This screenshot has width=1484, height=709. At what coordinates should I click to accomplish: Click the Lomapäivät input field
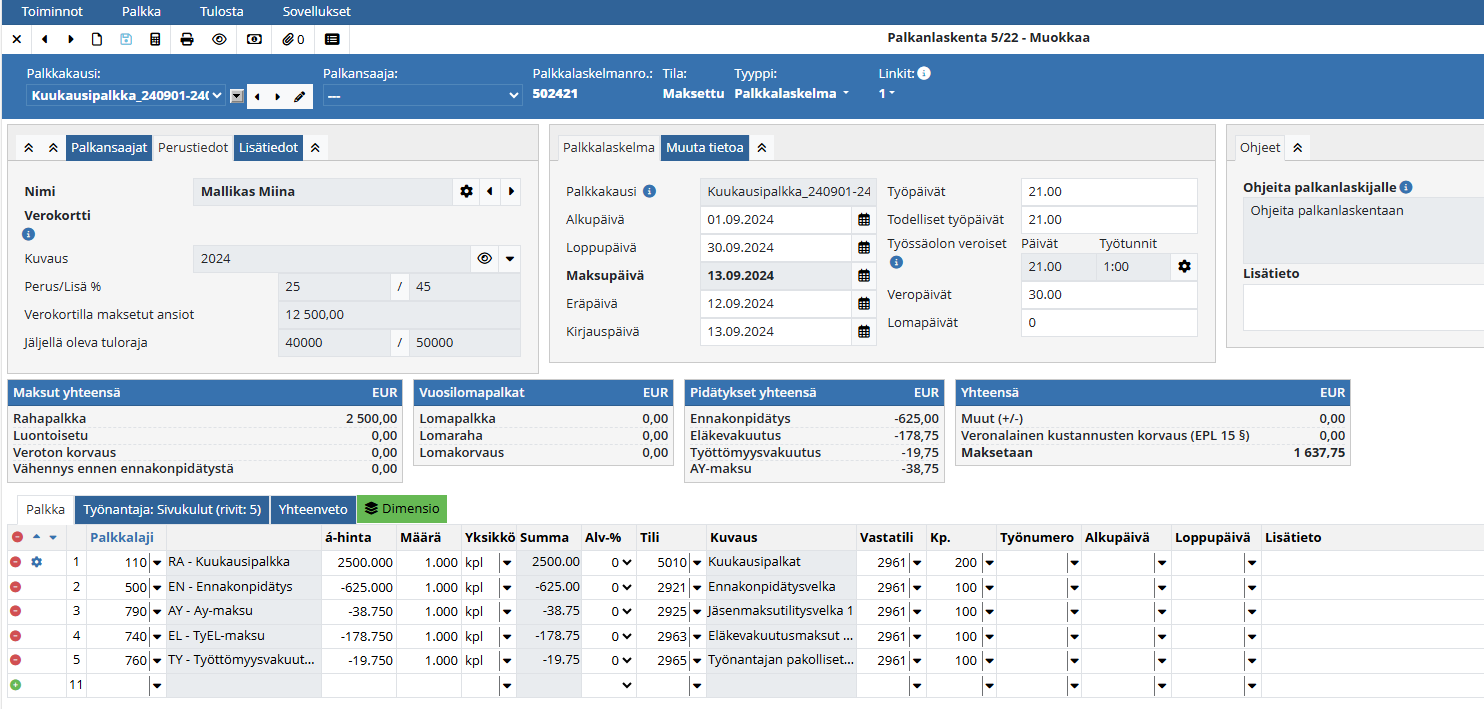pos(1108,323)
